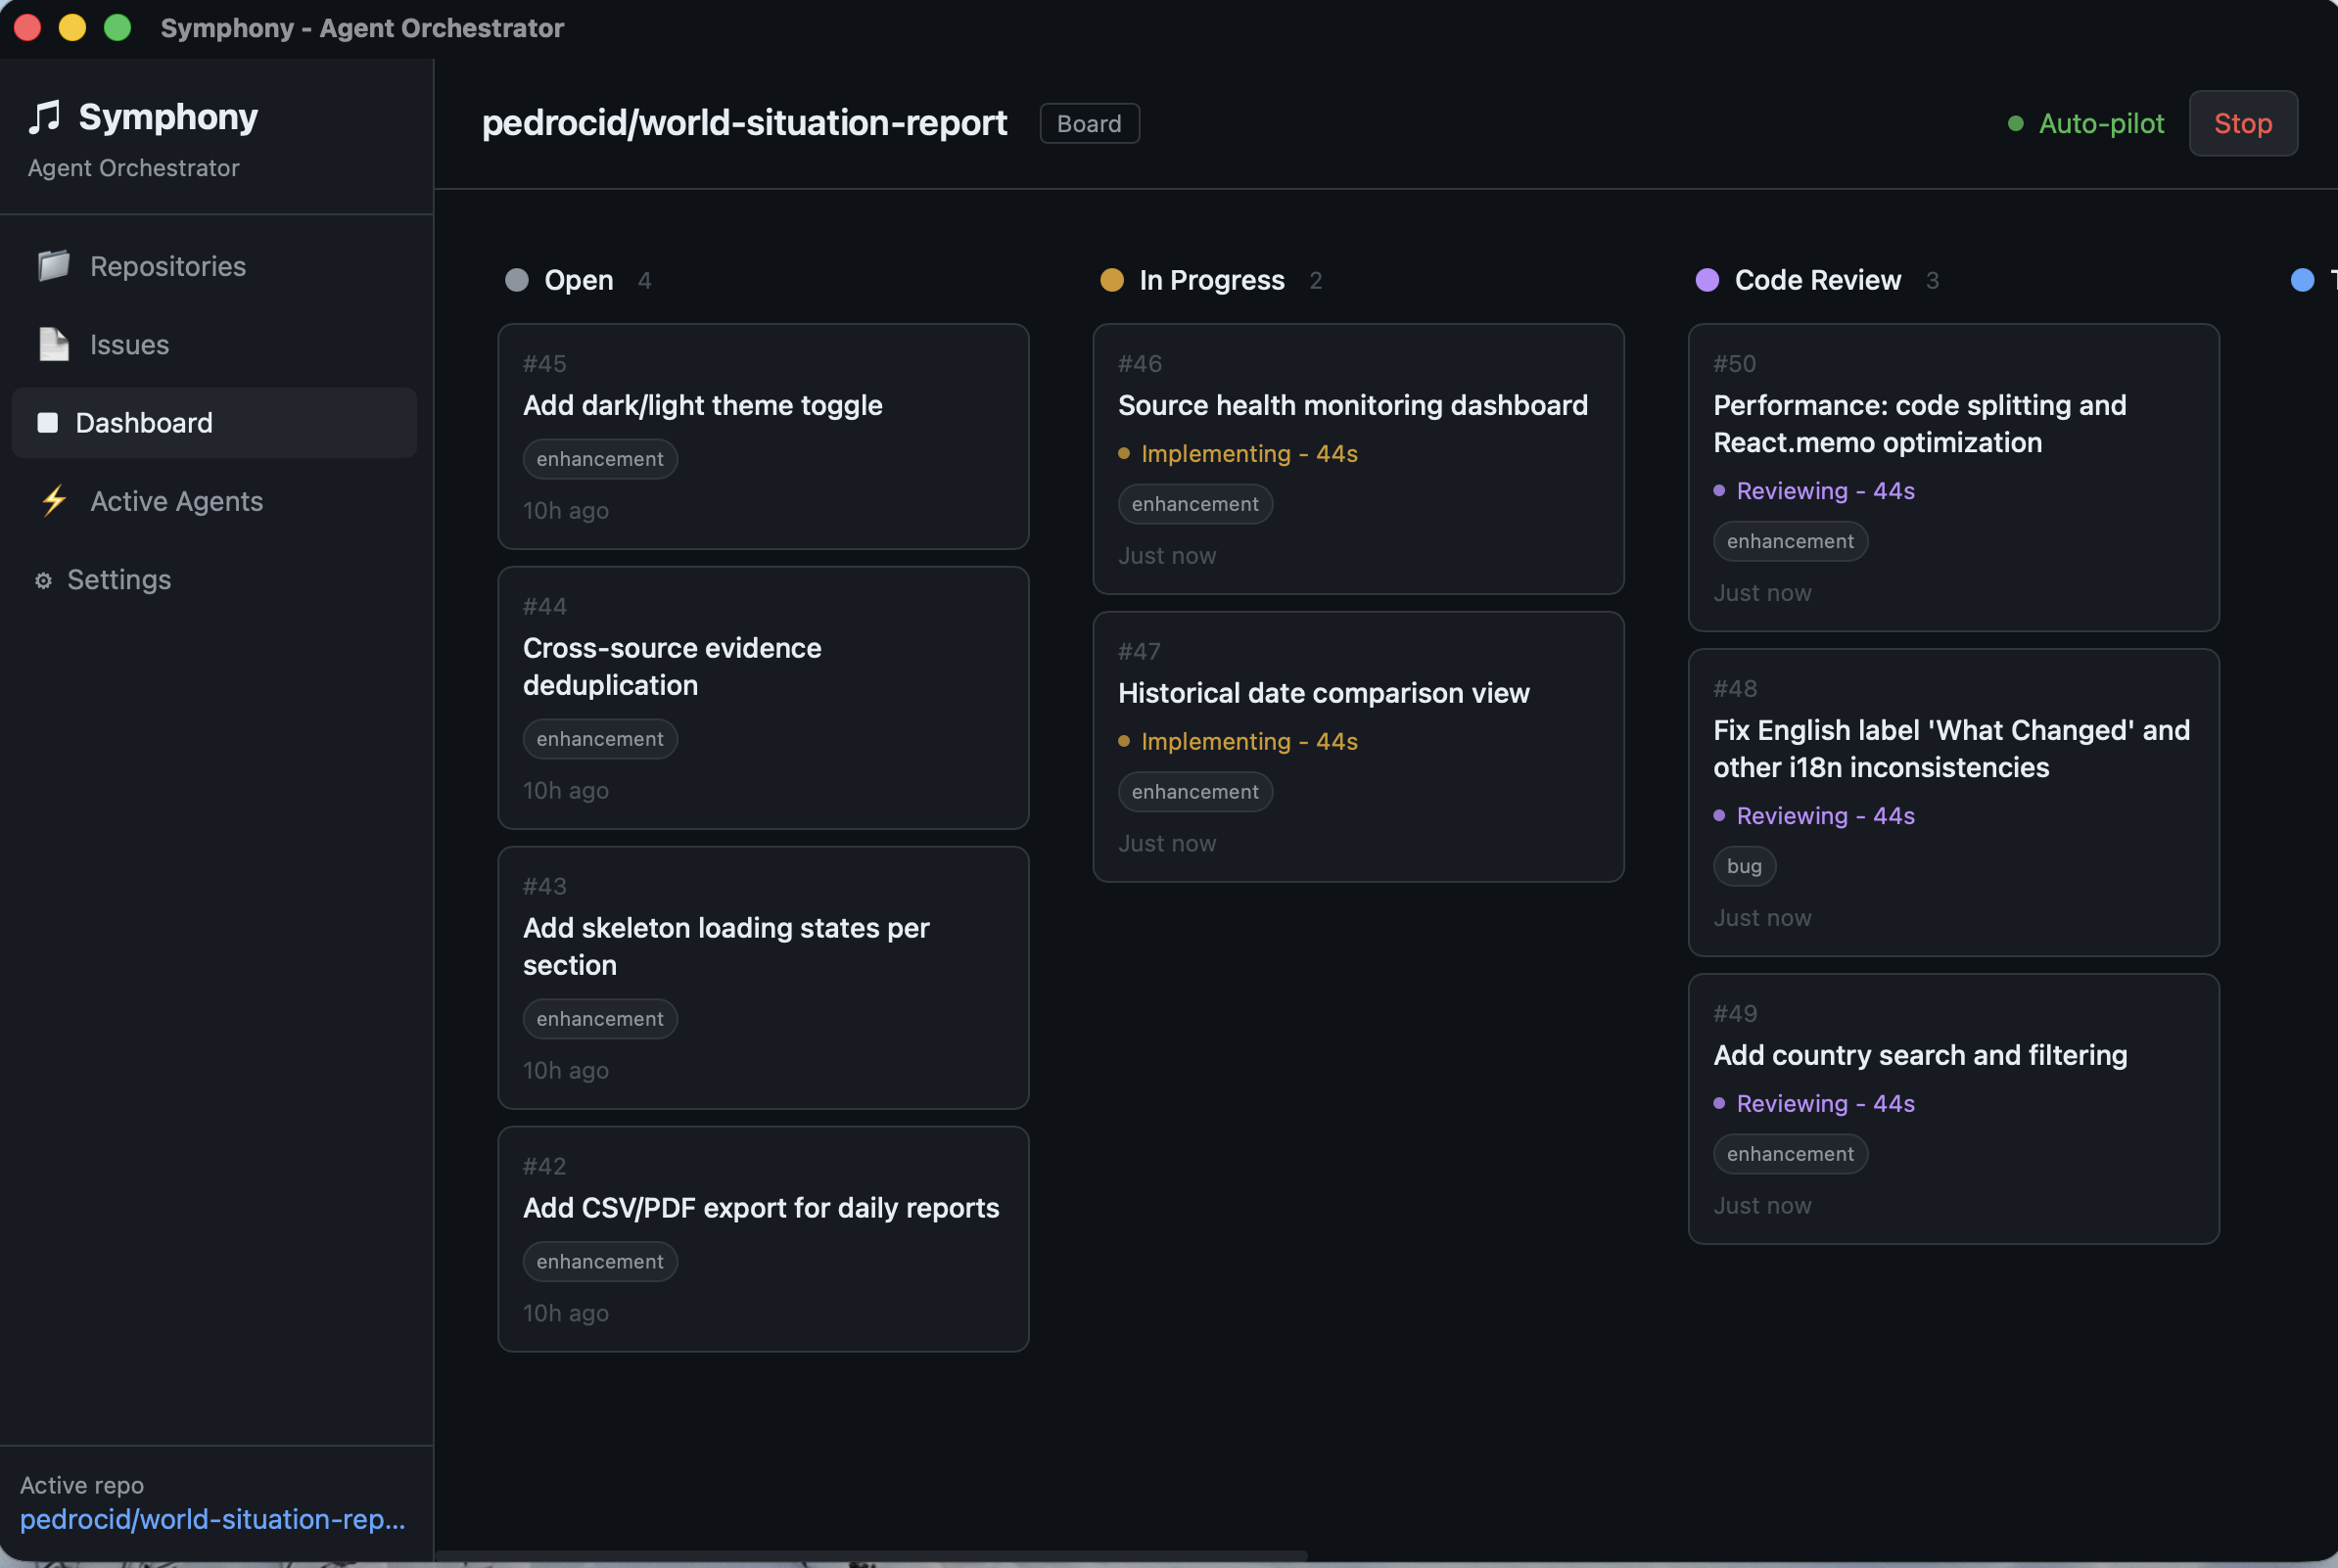The width and height of the screenshot is (2338, 1568).
Task: Click the In Progress column status dot
Action: (x=1111, y=280)
